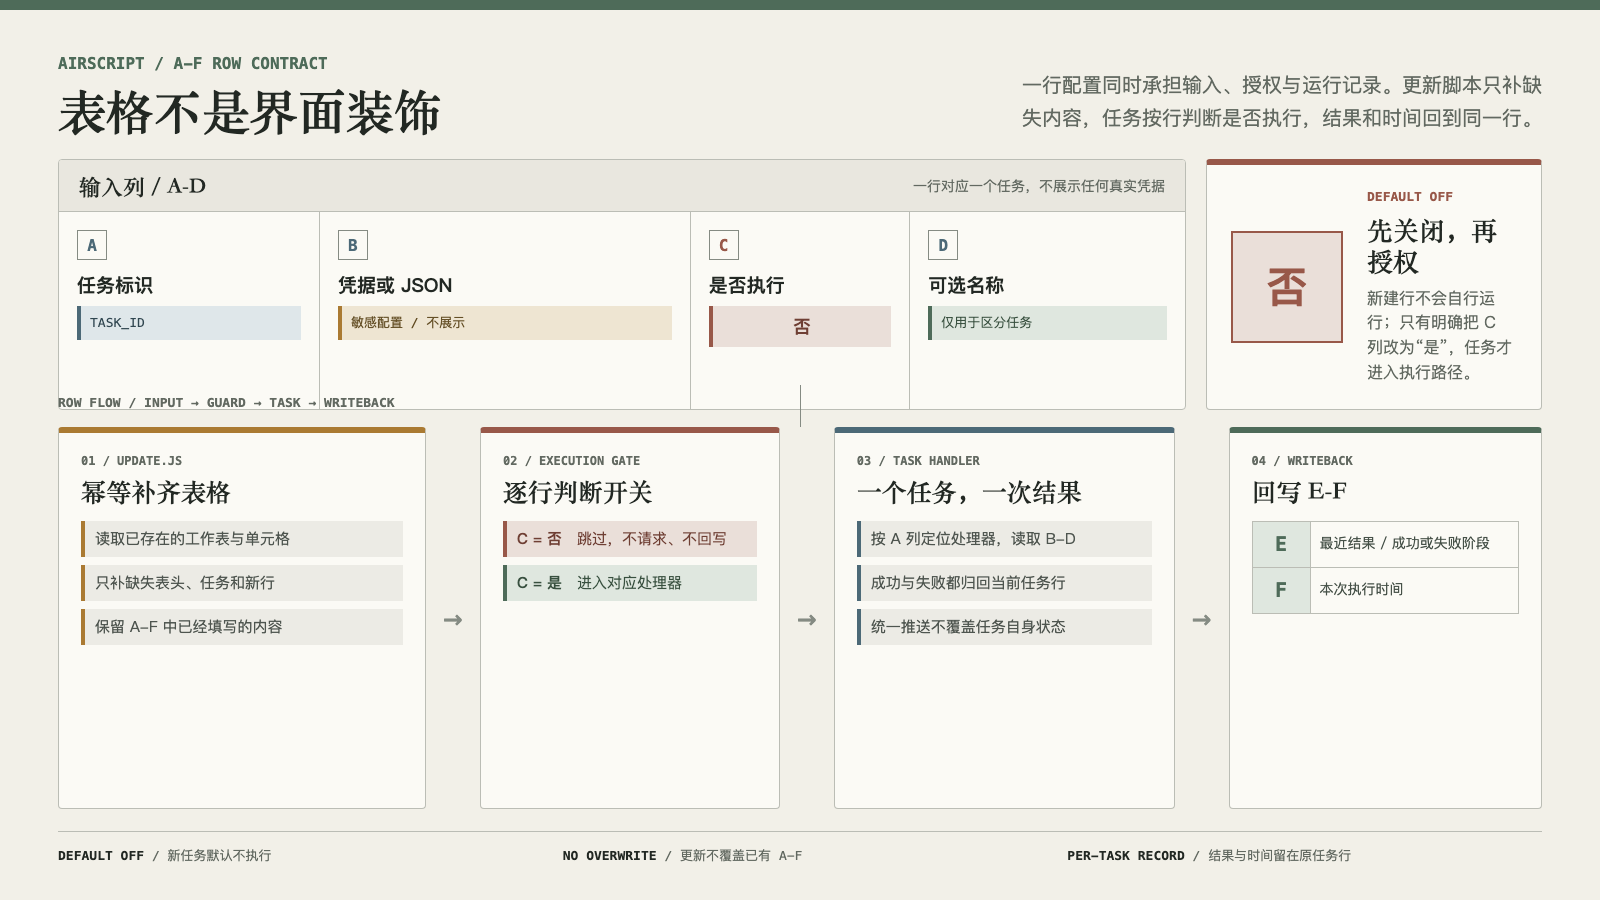Click the 按 A 列定位处理器 row
This screenshot has width=1600, height=900.
[1004, 539]
